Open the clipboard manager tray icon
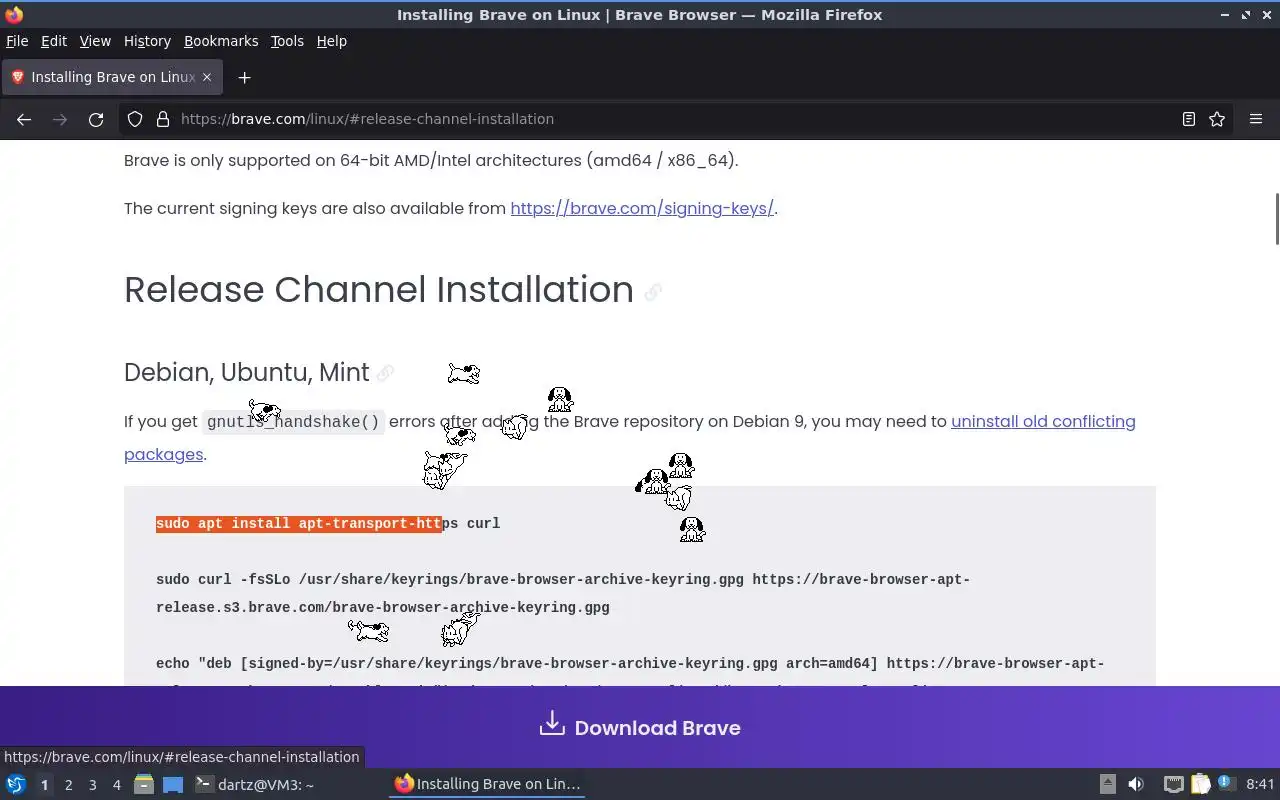Image resolution: width=1280 pixels, height=800 pixels. [x=1200, y=784]
